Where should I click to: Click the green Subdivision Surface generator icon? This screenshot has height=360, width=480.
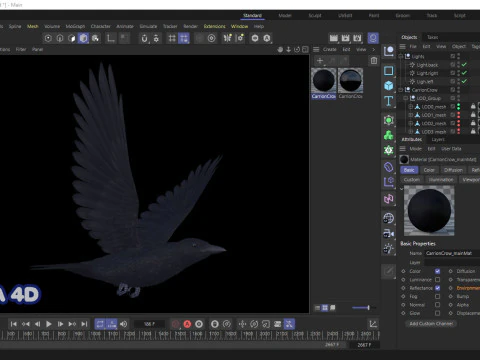click(x=389, y=120)
